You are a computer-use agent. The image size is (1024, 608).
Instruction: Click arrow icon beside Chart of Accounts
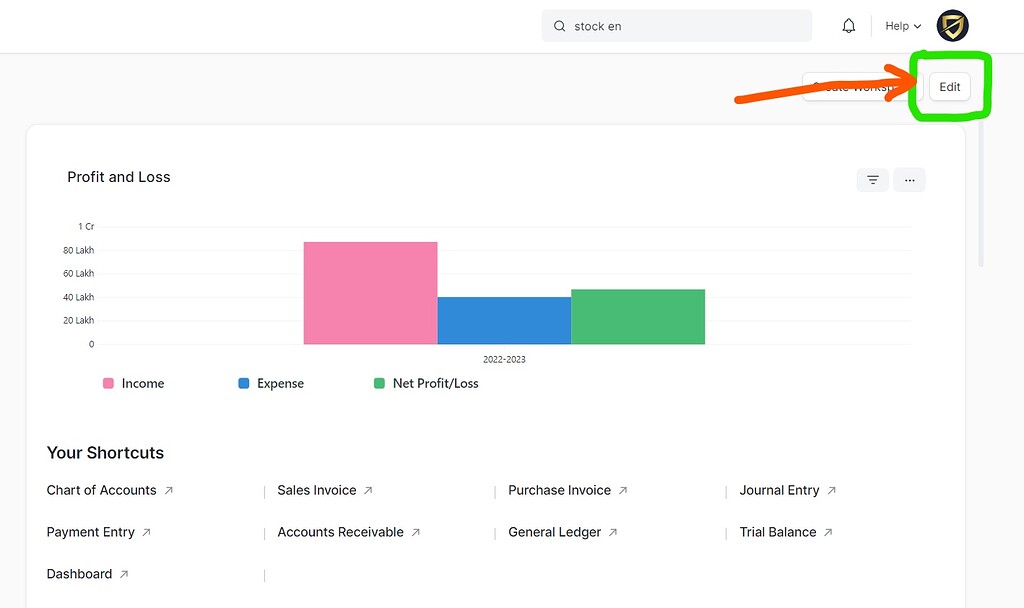[x=169, y=490]
